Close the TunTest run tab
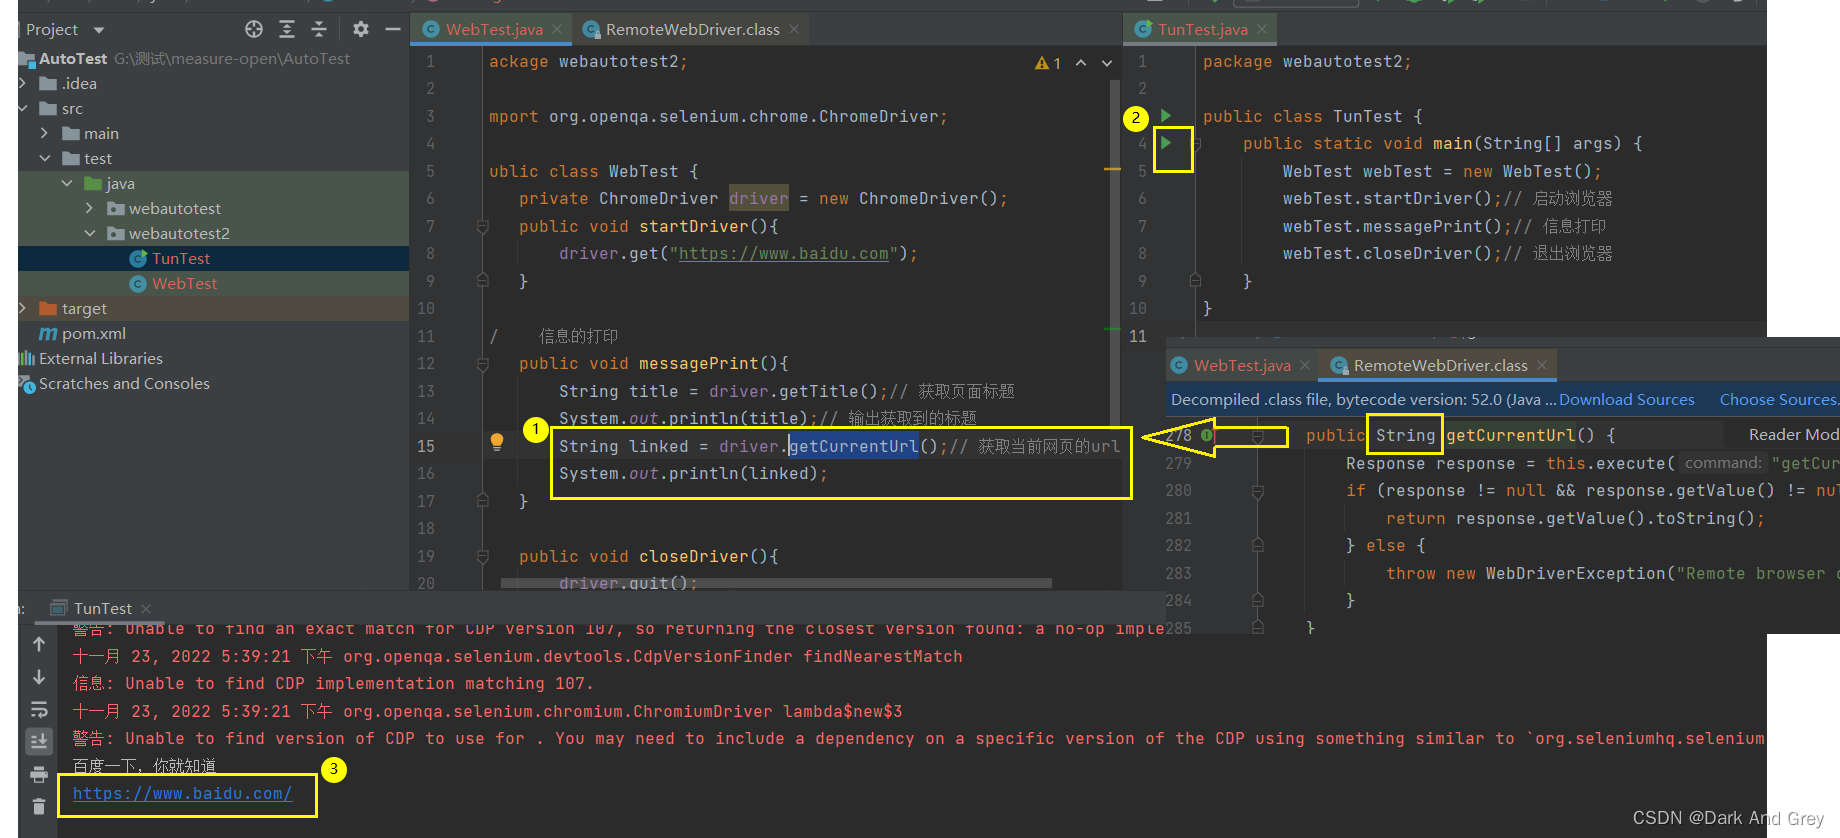Viewport: 1840px width, 838px height. tap(146, 609)
